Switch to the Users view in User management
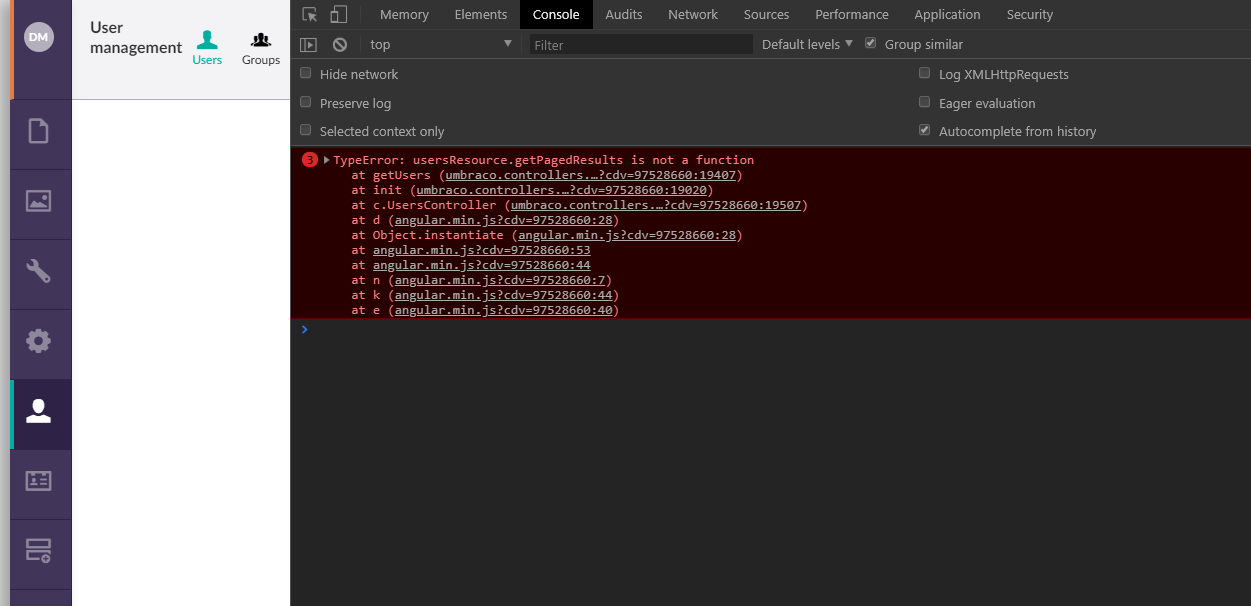The image size is (1251, 606). (207, 48)
